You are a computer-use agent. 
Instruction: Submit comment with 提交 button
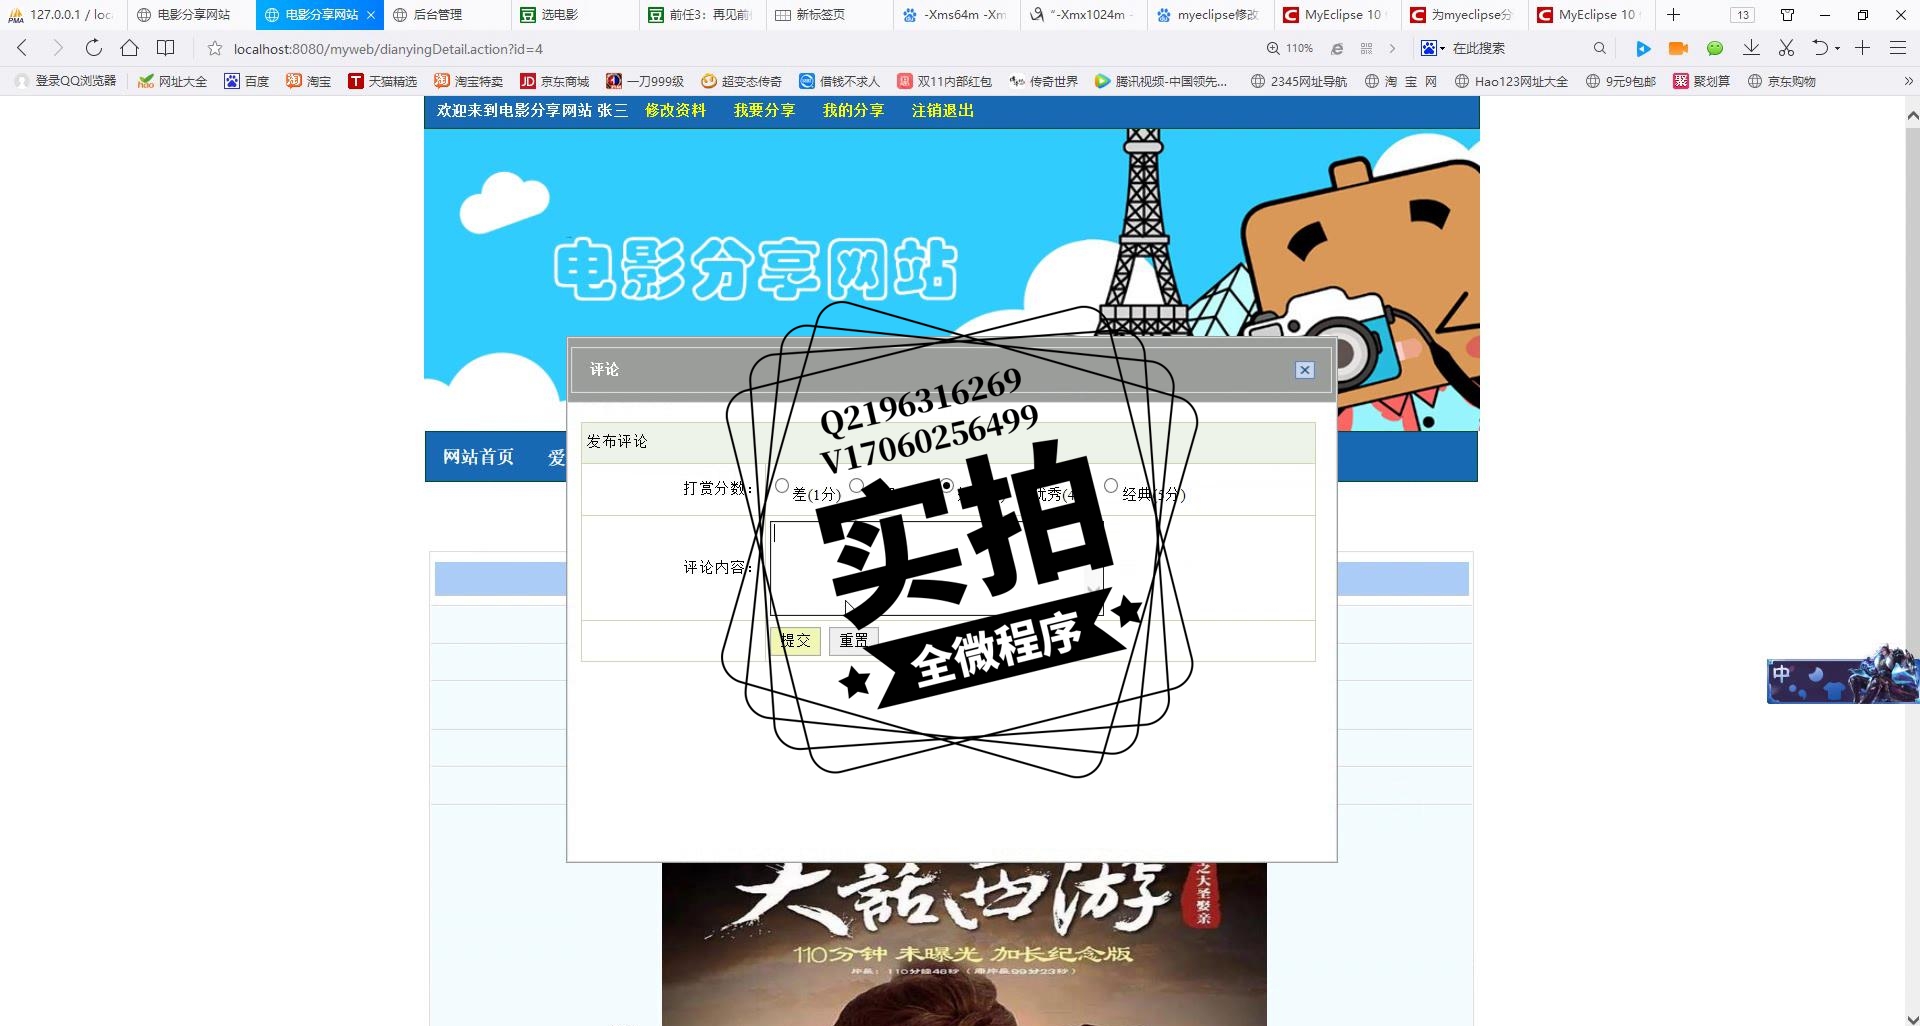pyautogui.click(x=795, y=641)
